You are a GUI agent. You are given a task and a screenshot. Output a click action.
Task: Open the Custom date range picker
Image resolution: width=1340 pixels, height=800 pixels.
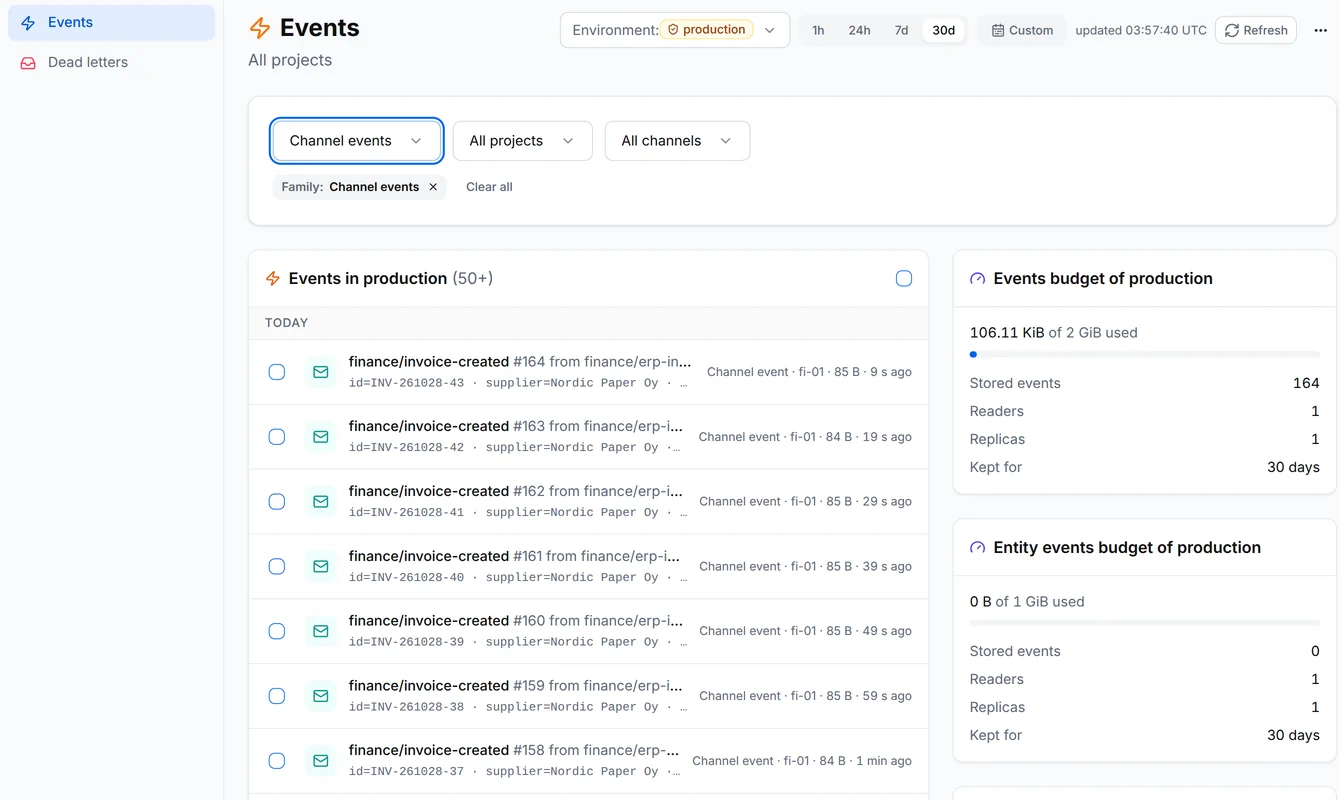coord(1022,30)
